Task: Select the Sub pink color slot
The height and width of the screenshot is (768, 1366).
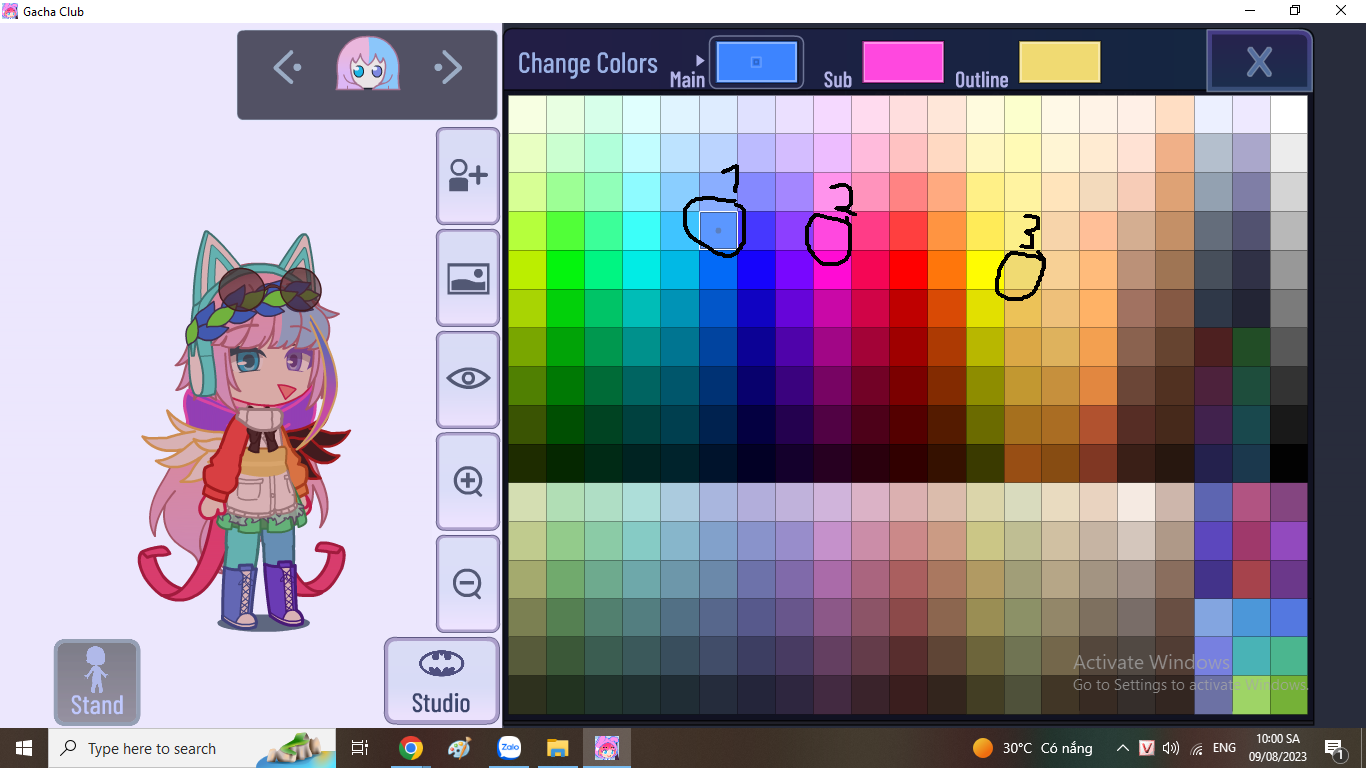Action: 902,62
